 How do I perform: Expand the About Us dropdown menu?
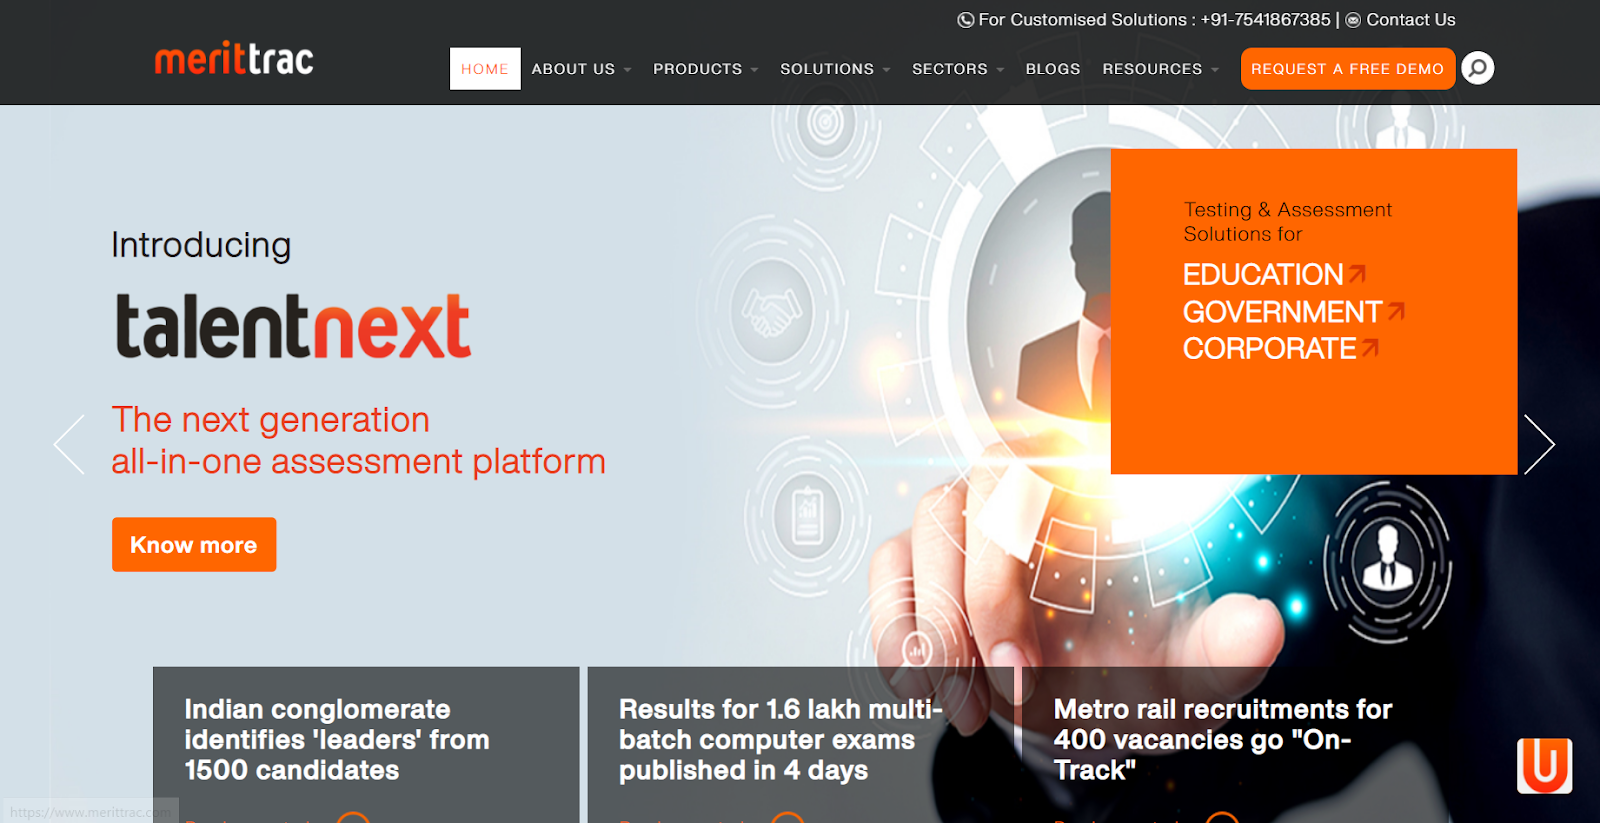[581, 69]
